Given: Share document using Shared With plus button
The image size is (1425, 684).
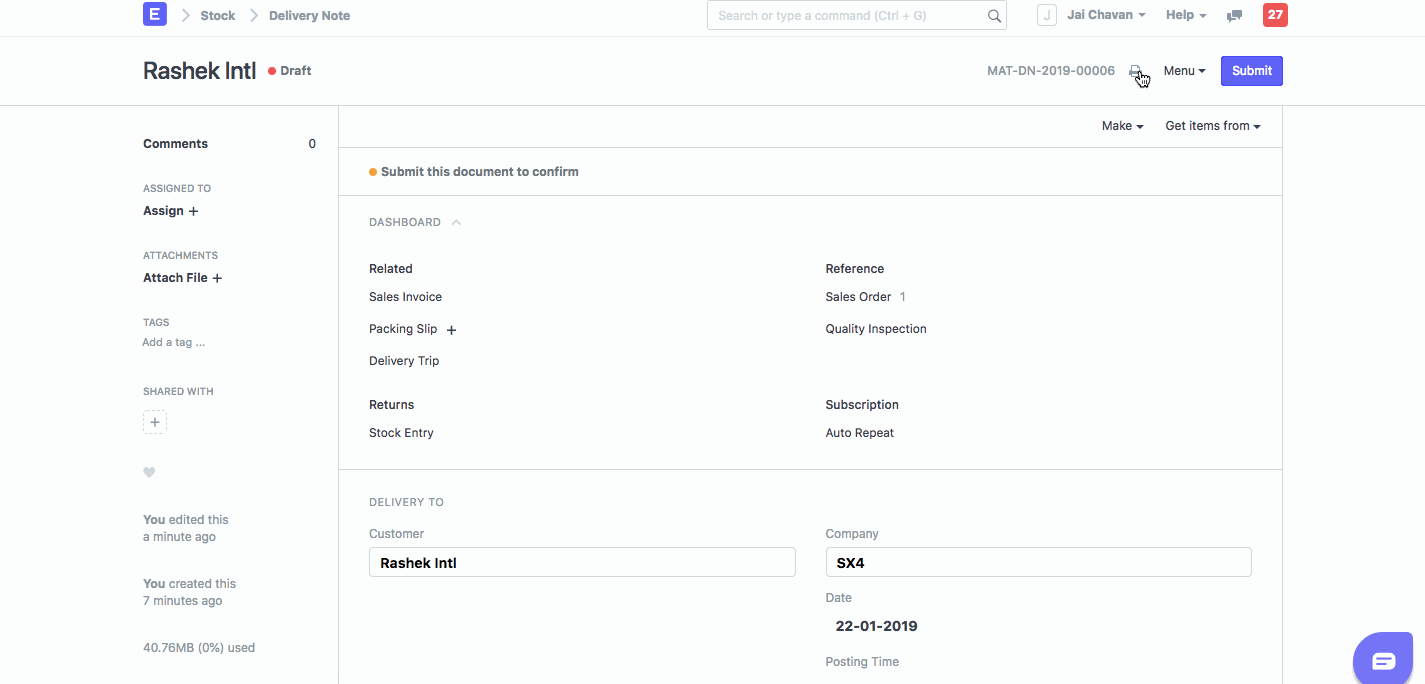Looking at the screenshot, I should point(155,421).
